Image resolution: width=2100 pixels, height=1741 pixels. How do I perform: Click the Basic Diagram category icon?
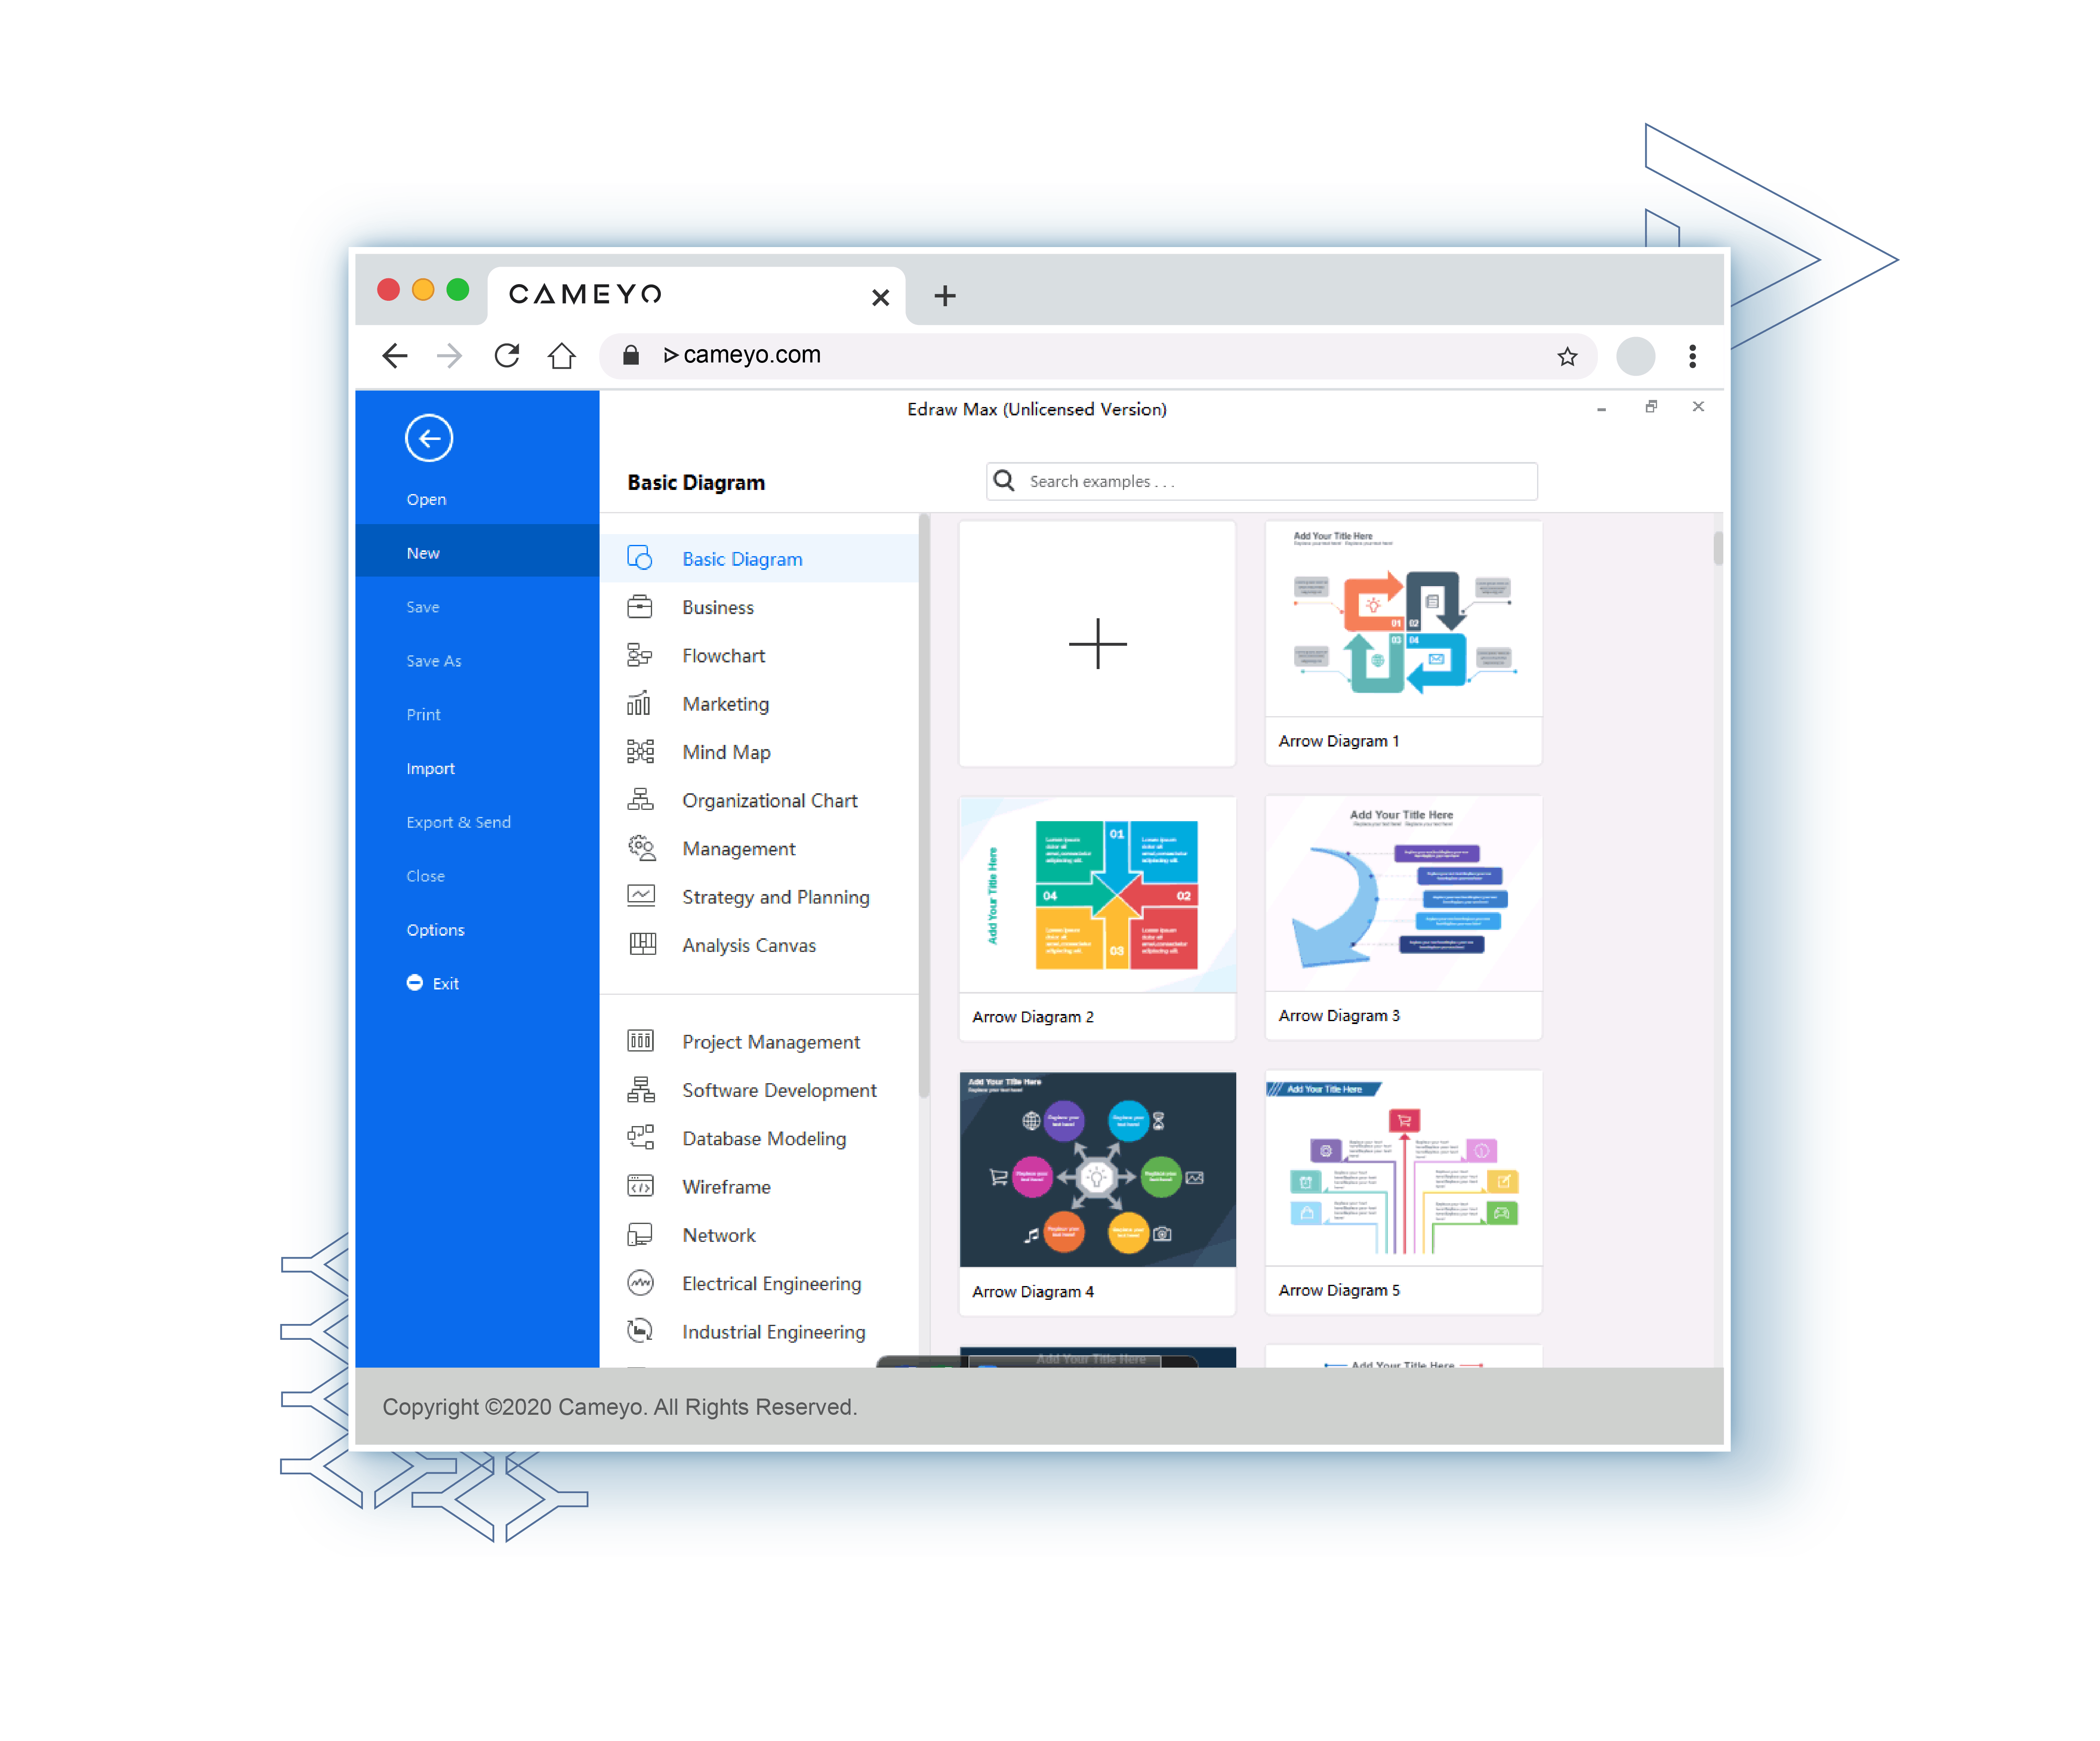point(644,558)
